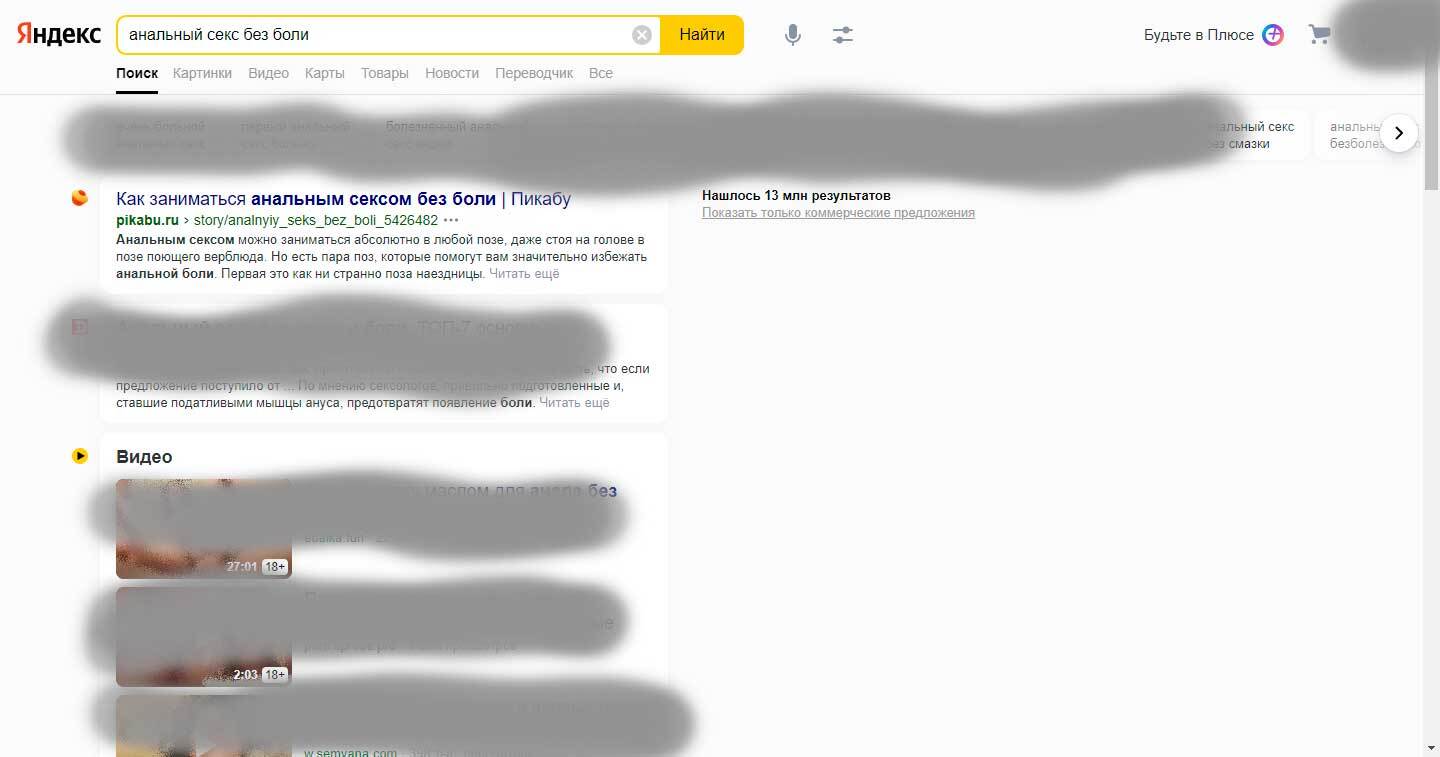Viewport: 1440px width, 757px height.
Task: Open the Карты tab
Action: click(x=325, y=73)
